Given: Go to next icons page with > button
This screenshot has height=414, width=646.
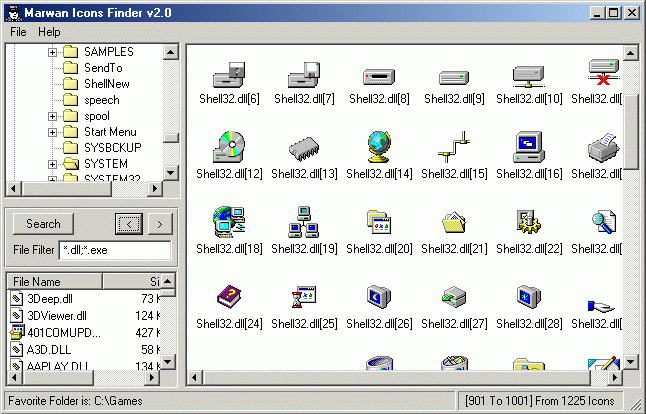Looking at the screenshot, I should pos(160,224).
